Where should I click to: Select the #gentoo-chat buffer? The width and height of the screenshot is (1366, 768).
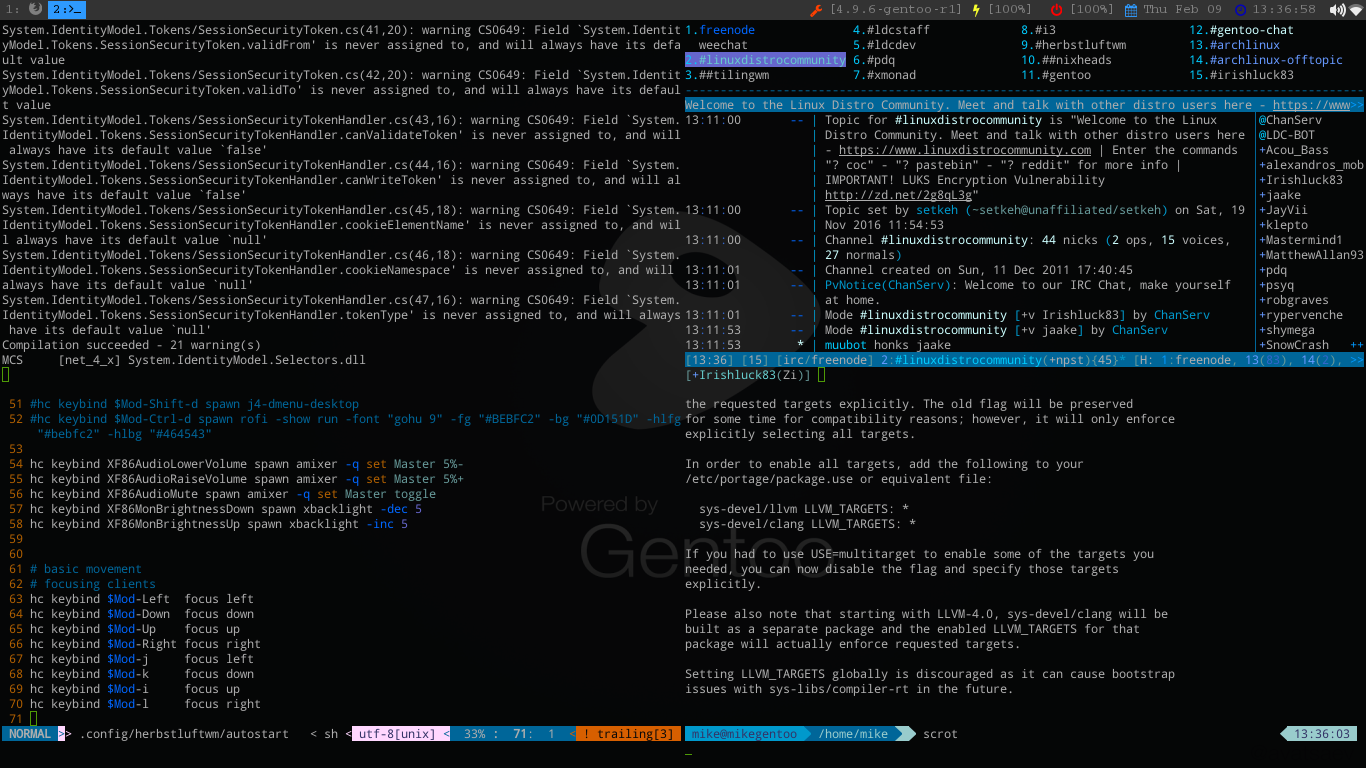(x=1241, y=30)
